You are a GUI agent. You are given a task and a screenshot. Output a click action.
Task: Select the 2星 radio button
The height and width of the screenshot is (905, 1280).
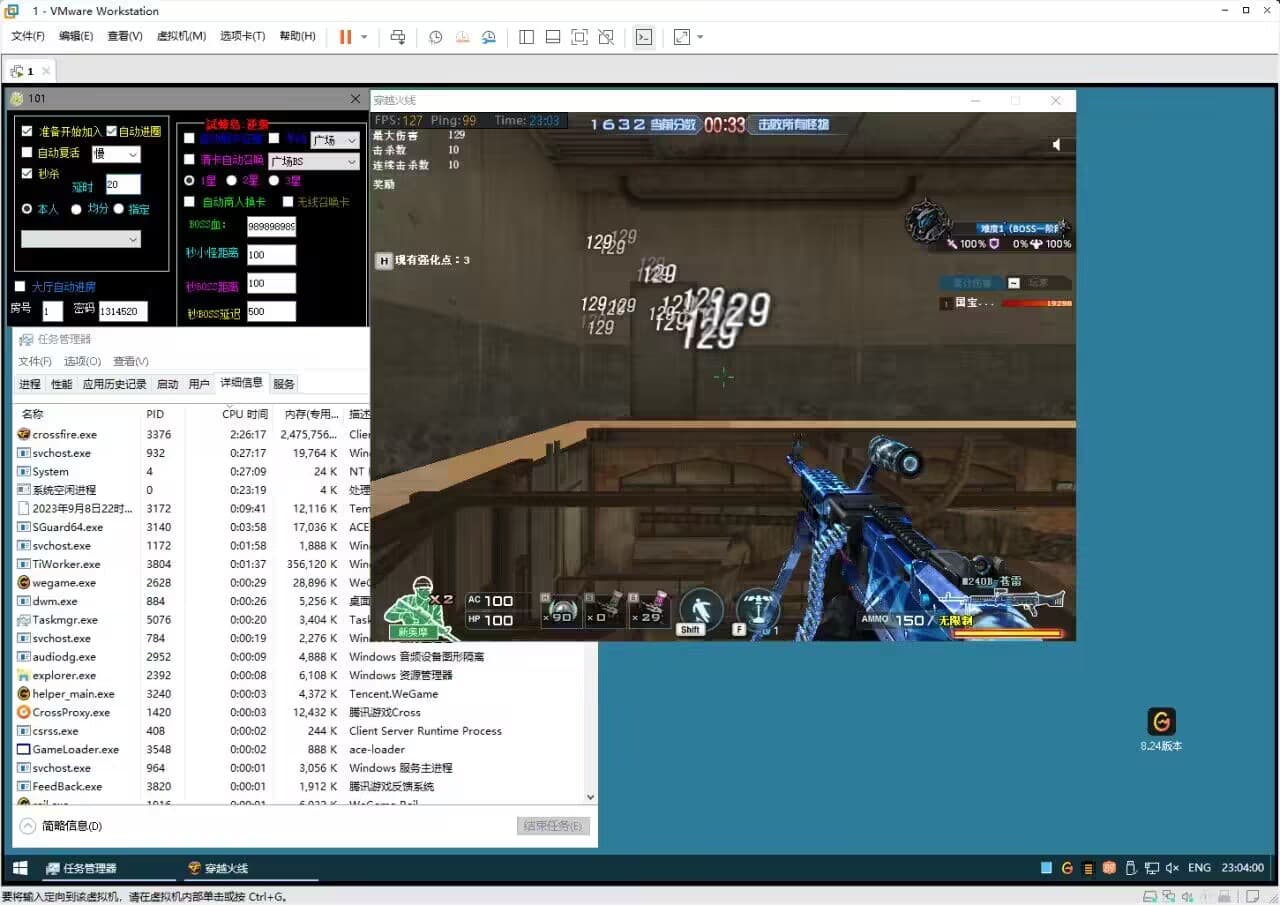231,181
